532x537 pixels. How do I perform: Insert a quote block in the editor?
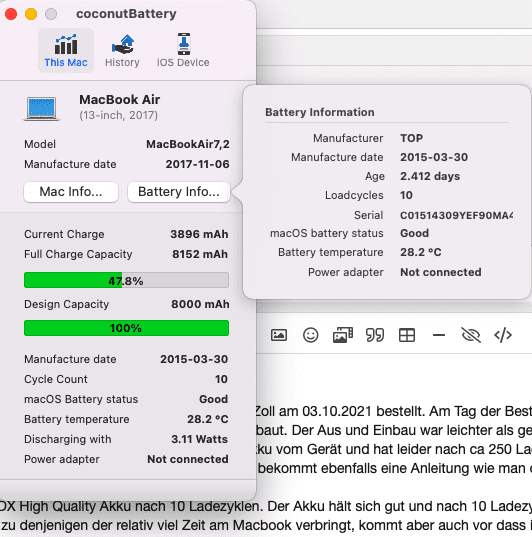pyautogui.click(x=375, y=335)
